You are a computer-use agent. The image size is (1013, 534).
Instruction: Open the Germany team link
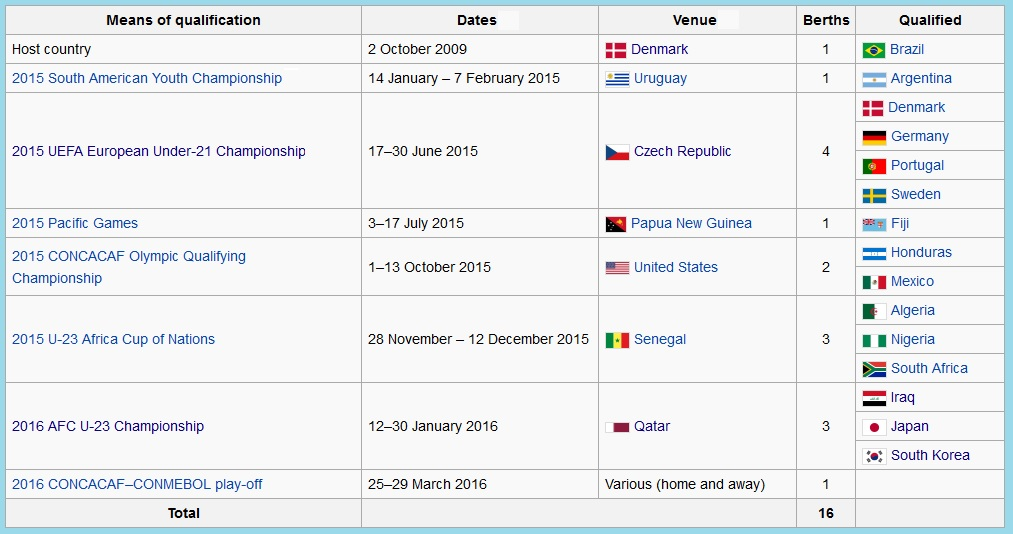coord(920,136)
